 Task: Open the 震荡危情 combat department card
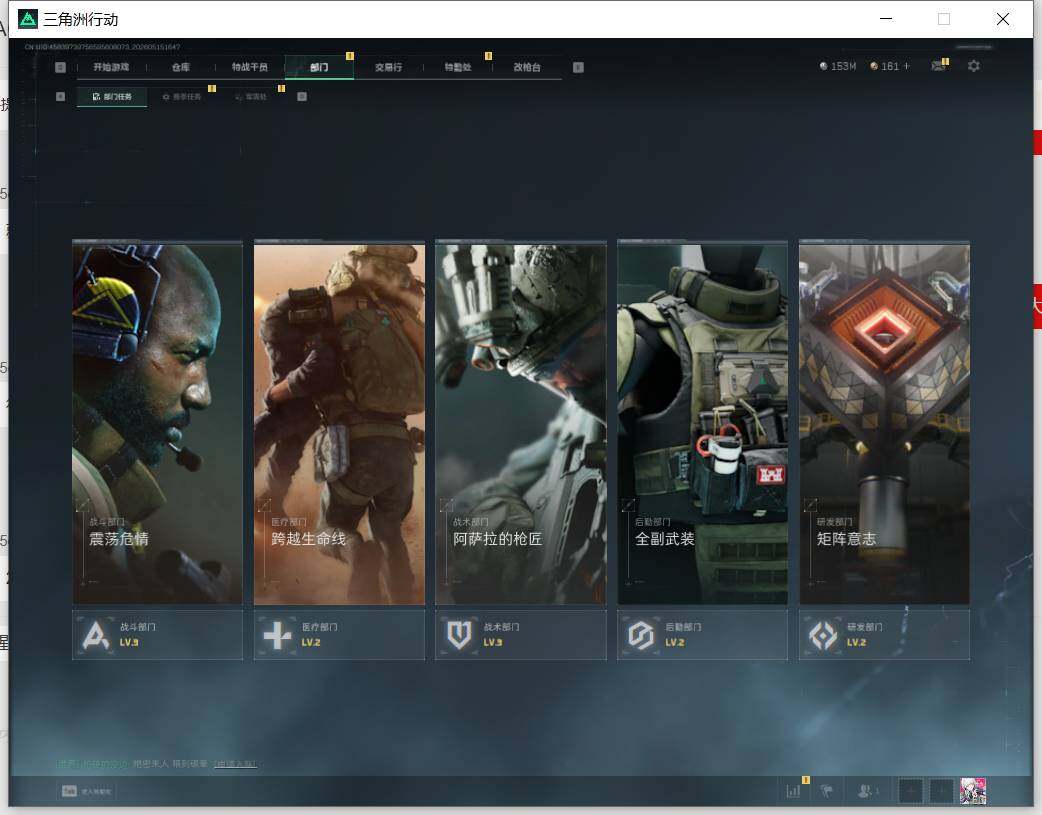[157, 423]
